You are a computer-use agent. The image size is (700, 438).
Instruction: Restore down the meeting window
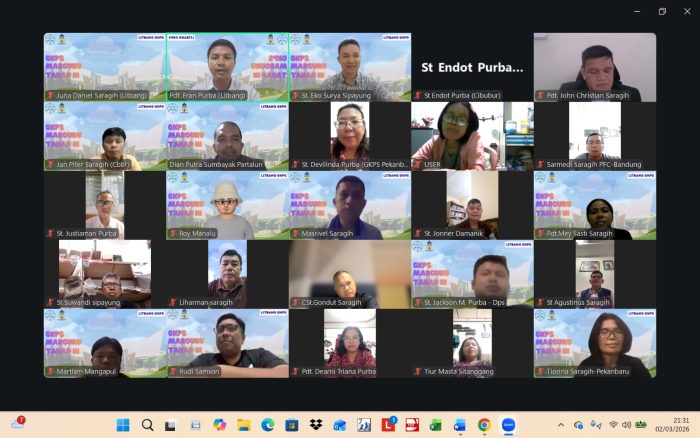tap(661, 12)
